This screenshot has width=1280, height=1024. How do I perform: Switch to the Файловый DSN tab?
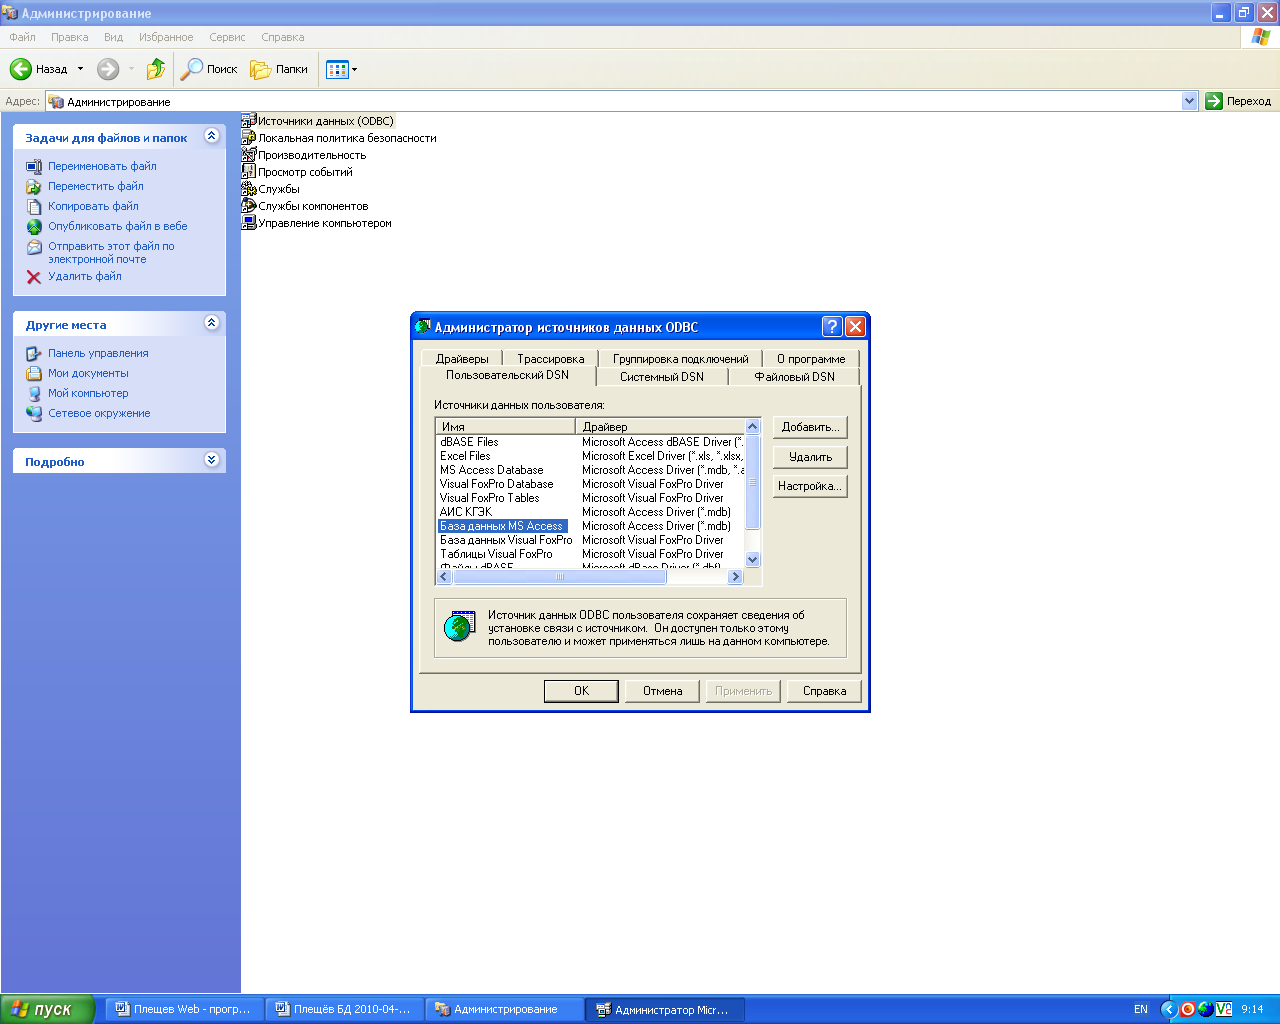tap(794, 377)
